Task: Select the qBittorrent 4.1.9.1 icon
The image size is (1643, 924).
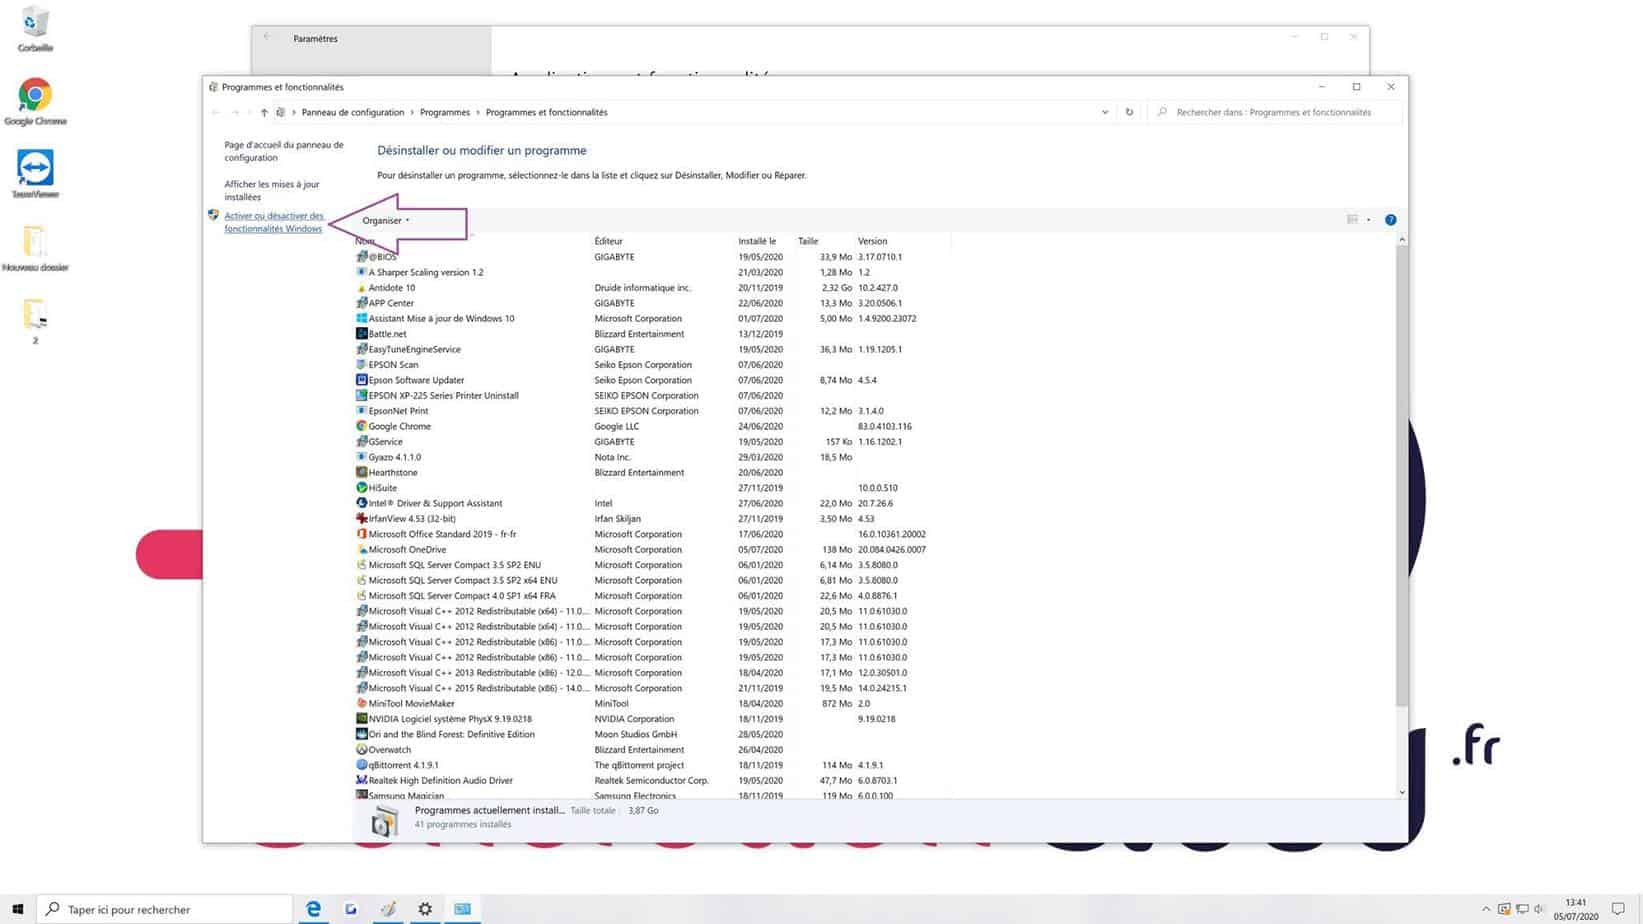Action: tap(362, 765)
